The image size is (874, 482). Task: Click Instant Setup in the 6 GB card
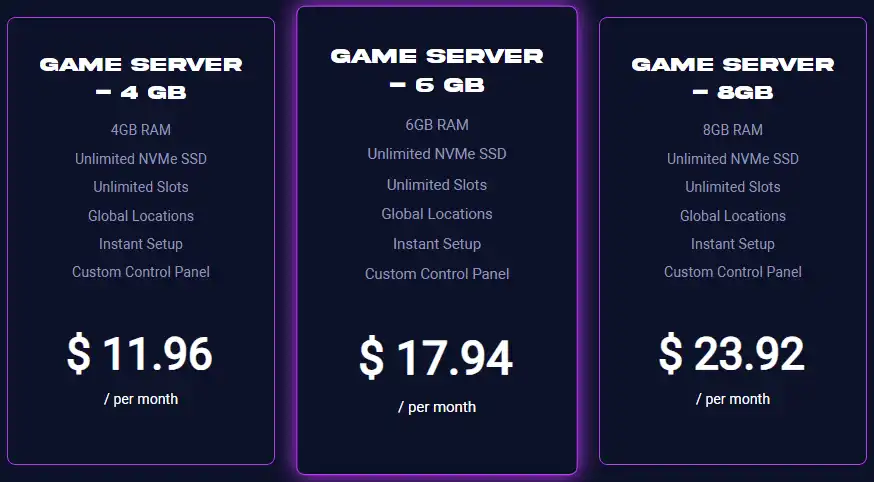pos(437,244)
